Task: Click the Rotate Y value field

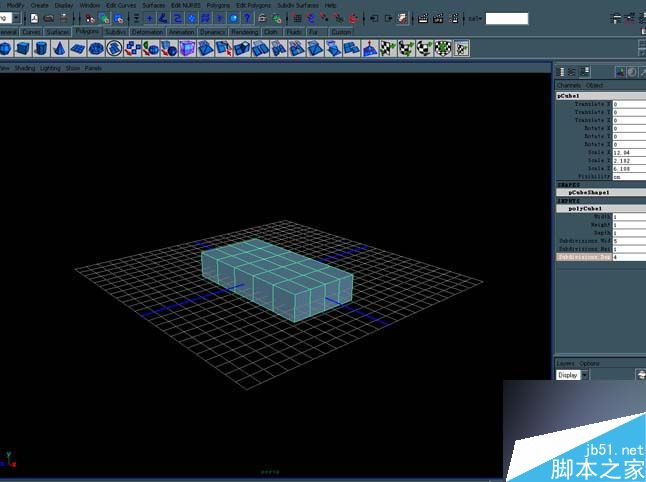Action: click(629, 136)
